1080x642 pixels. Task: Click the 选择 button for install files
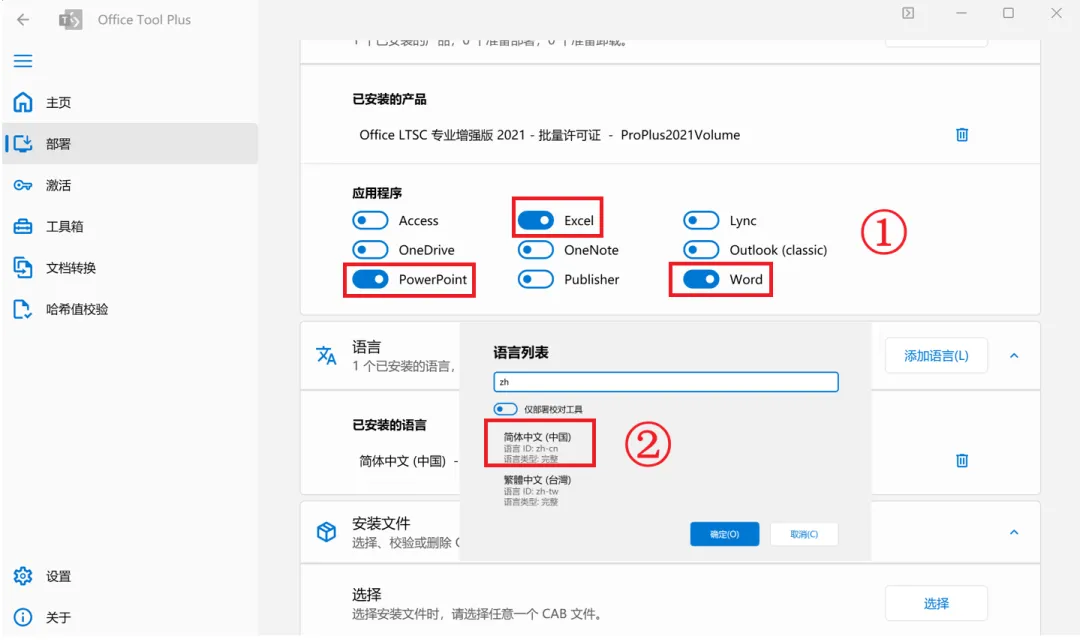coord(936,603)
